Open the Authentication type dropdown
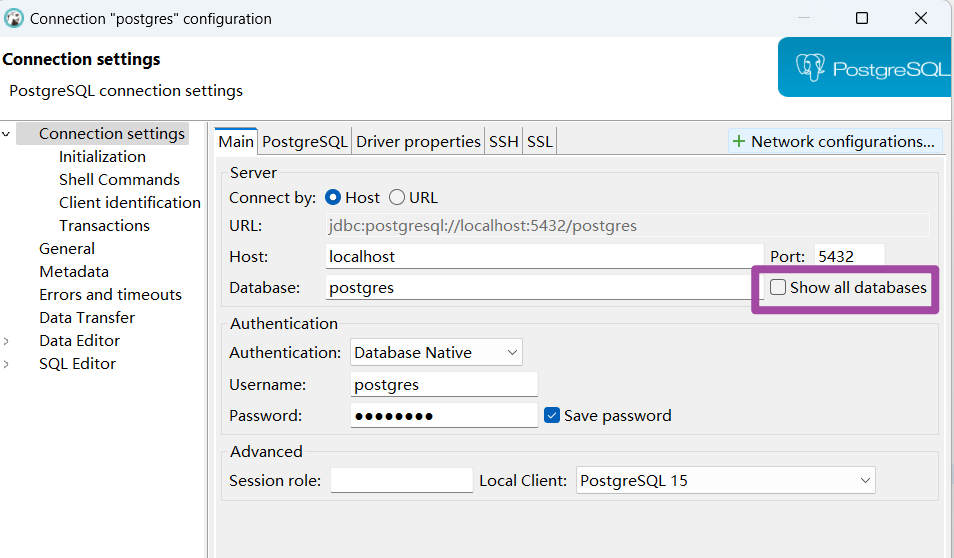The image size is (954, 558). tap(436, 352)
